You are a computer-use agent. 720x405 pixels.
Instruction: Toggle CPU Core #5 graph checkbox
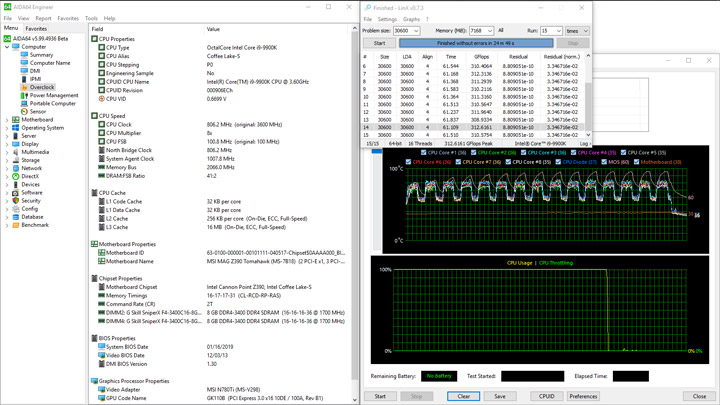point(624,152)
